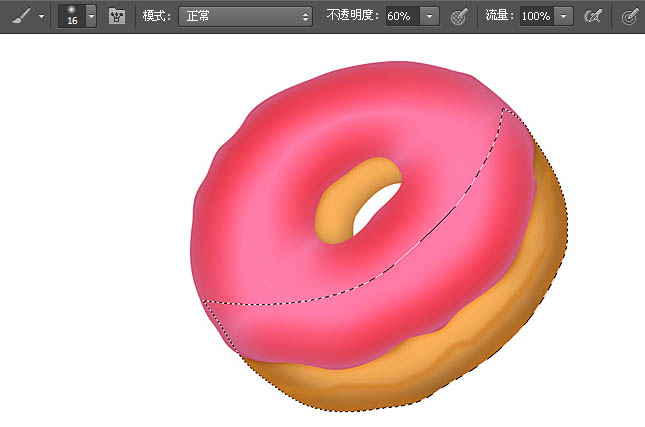This screenshot has height=427, width=645.
Task: Toggle the Brush panel icon
Action: (117, 16)
